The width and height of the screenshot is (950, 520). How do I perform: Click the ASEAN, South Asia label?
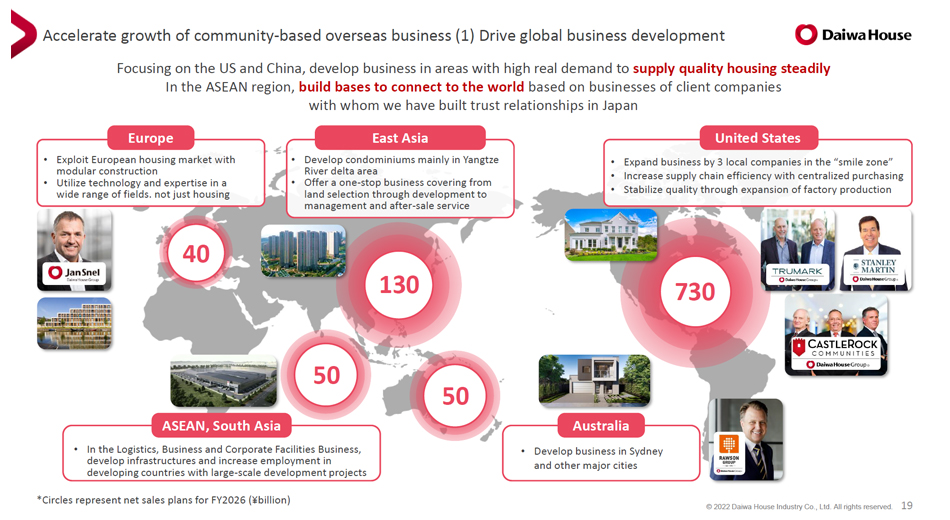[x=221, y=425]
